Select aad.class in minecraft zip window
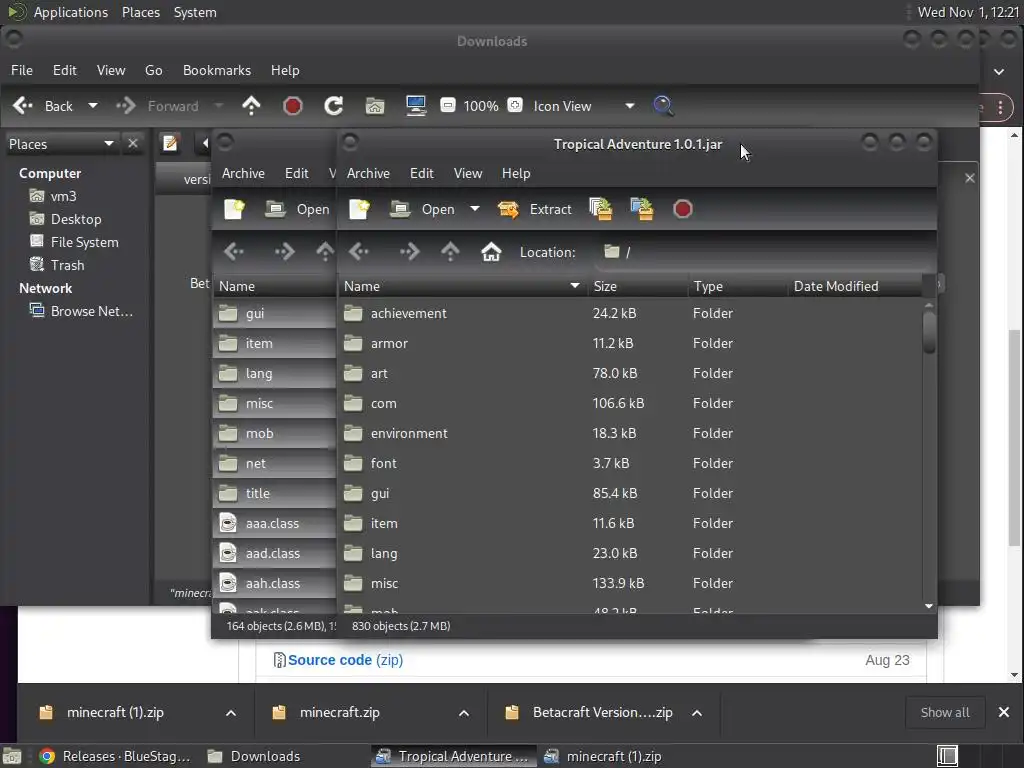Screen dimensions: 1024x768 (274, 554)
